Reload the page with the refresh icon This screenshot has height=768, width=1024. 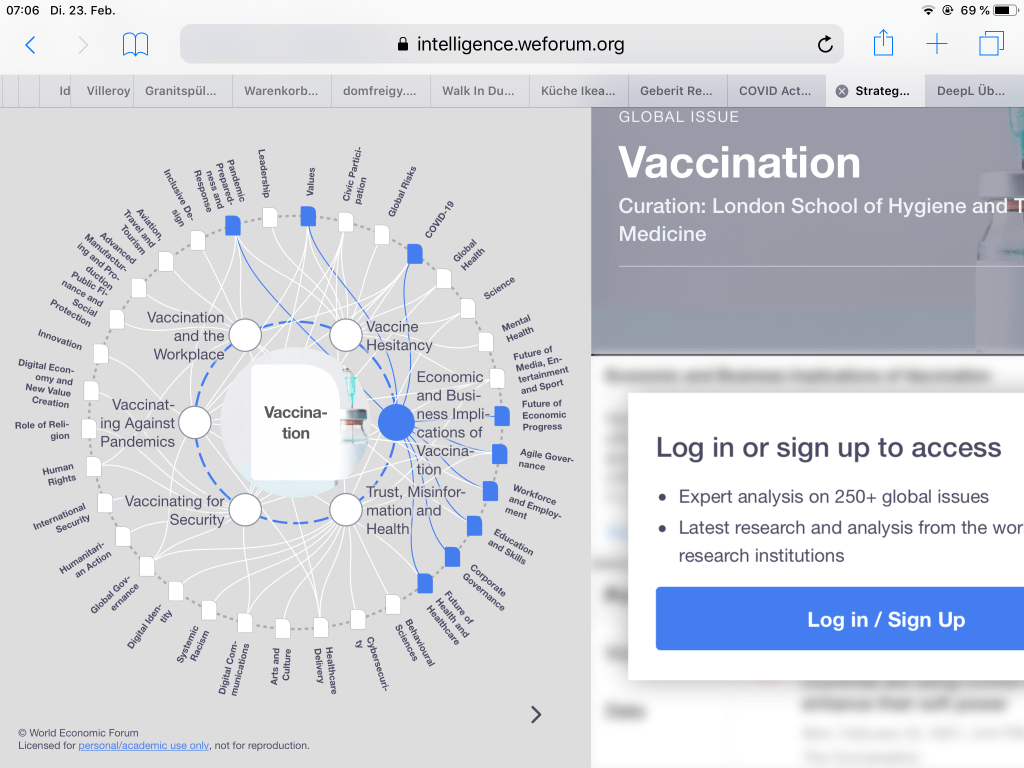(825, 45)
